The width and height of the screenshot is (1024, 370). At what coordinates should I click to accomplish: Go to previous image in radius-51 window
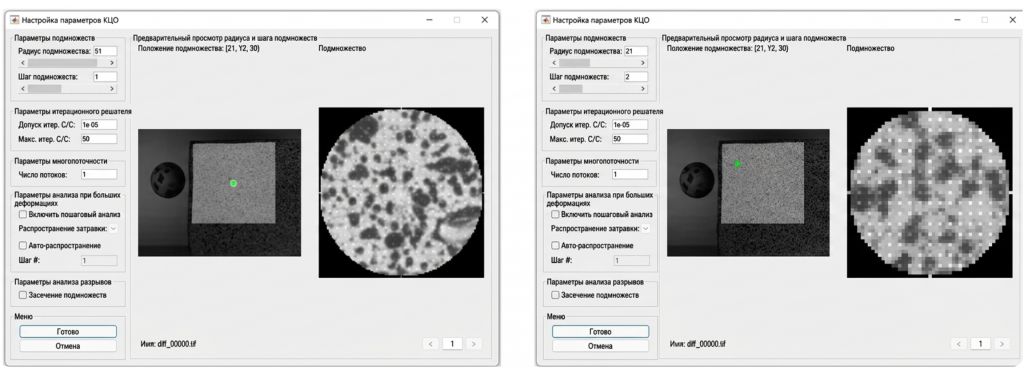tap(430, 343)
